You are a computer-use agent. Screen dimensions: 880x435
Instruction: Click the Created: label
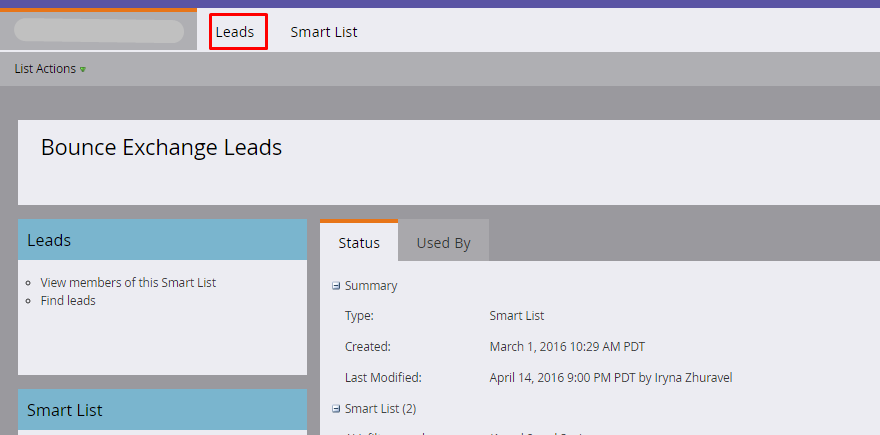(368, 346)
